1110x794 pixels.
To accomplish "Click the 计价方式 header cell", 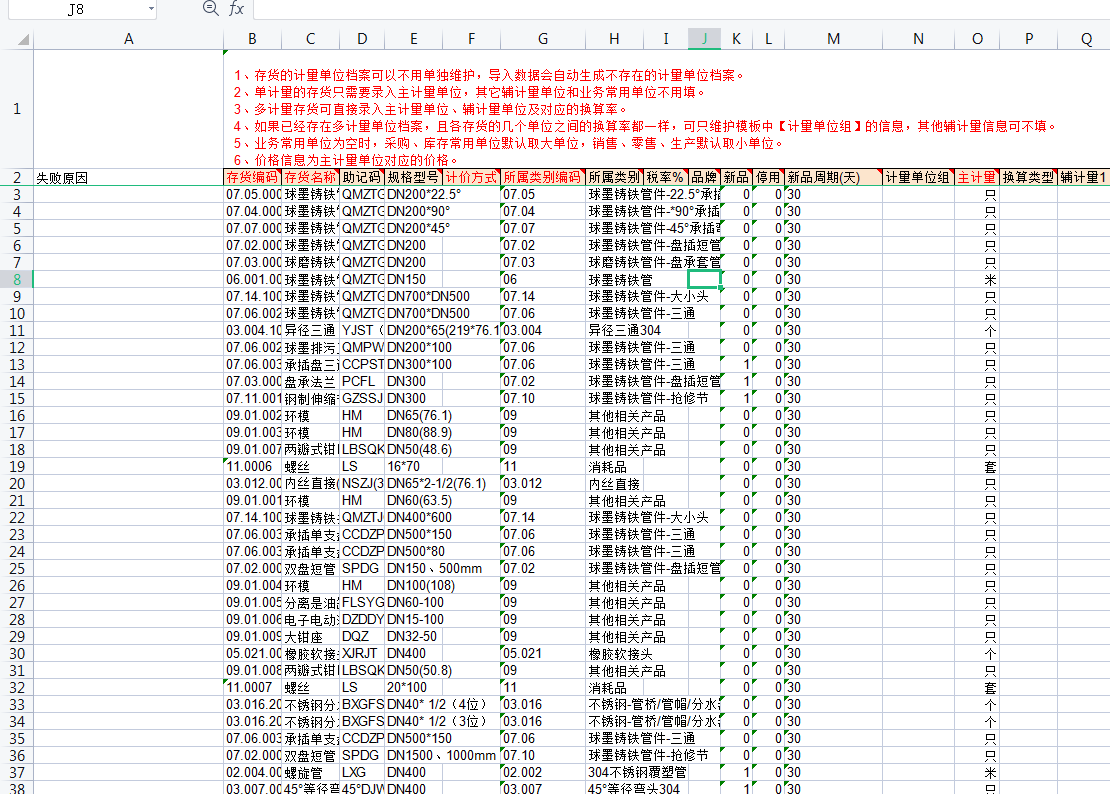I will point(471,178).
